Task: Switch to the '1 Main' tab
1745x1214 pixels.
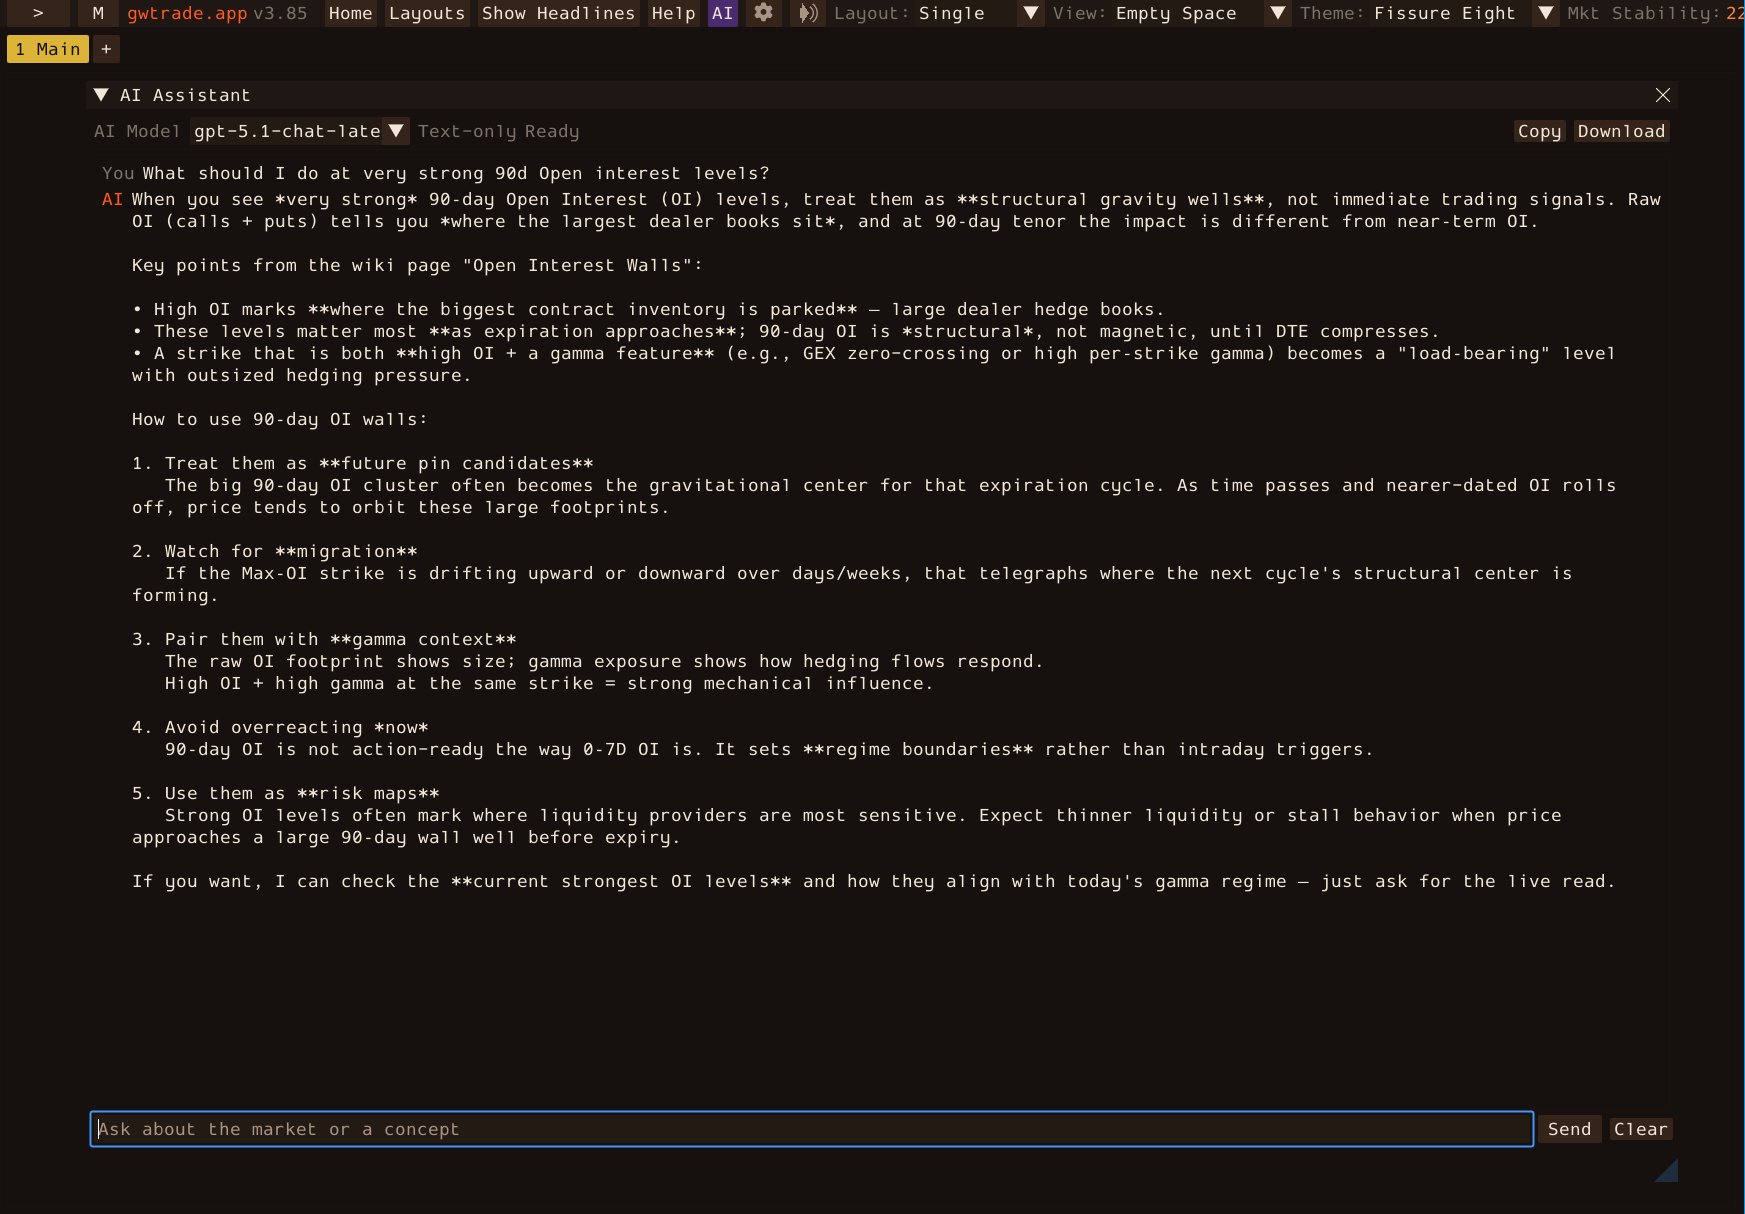Action: tap(48, 49)
